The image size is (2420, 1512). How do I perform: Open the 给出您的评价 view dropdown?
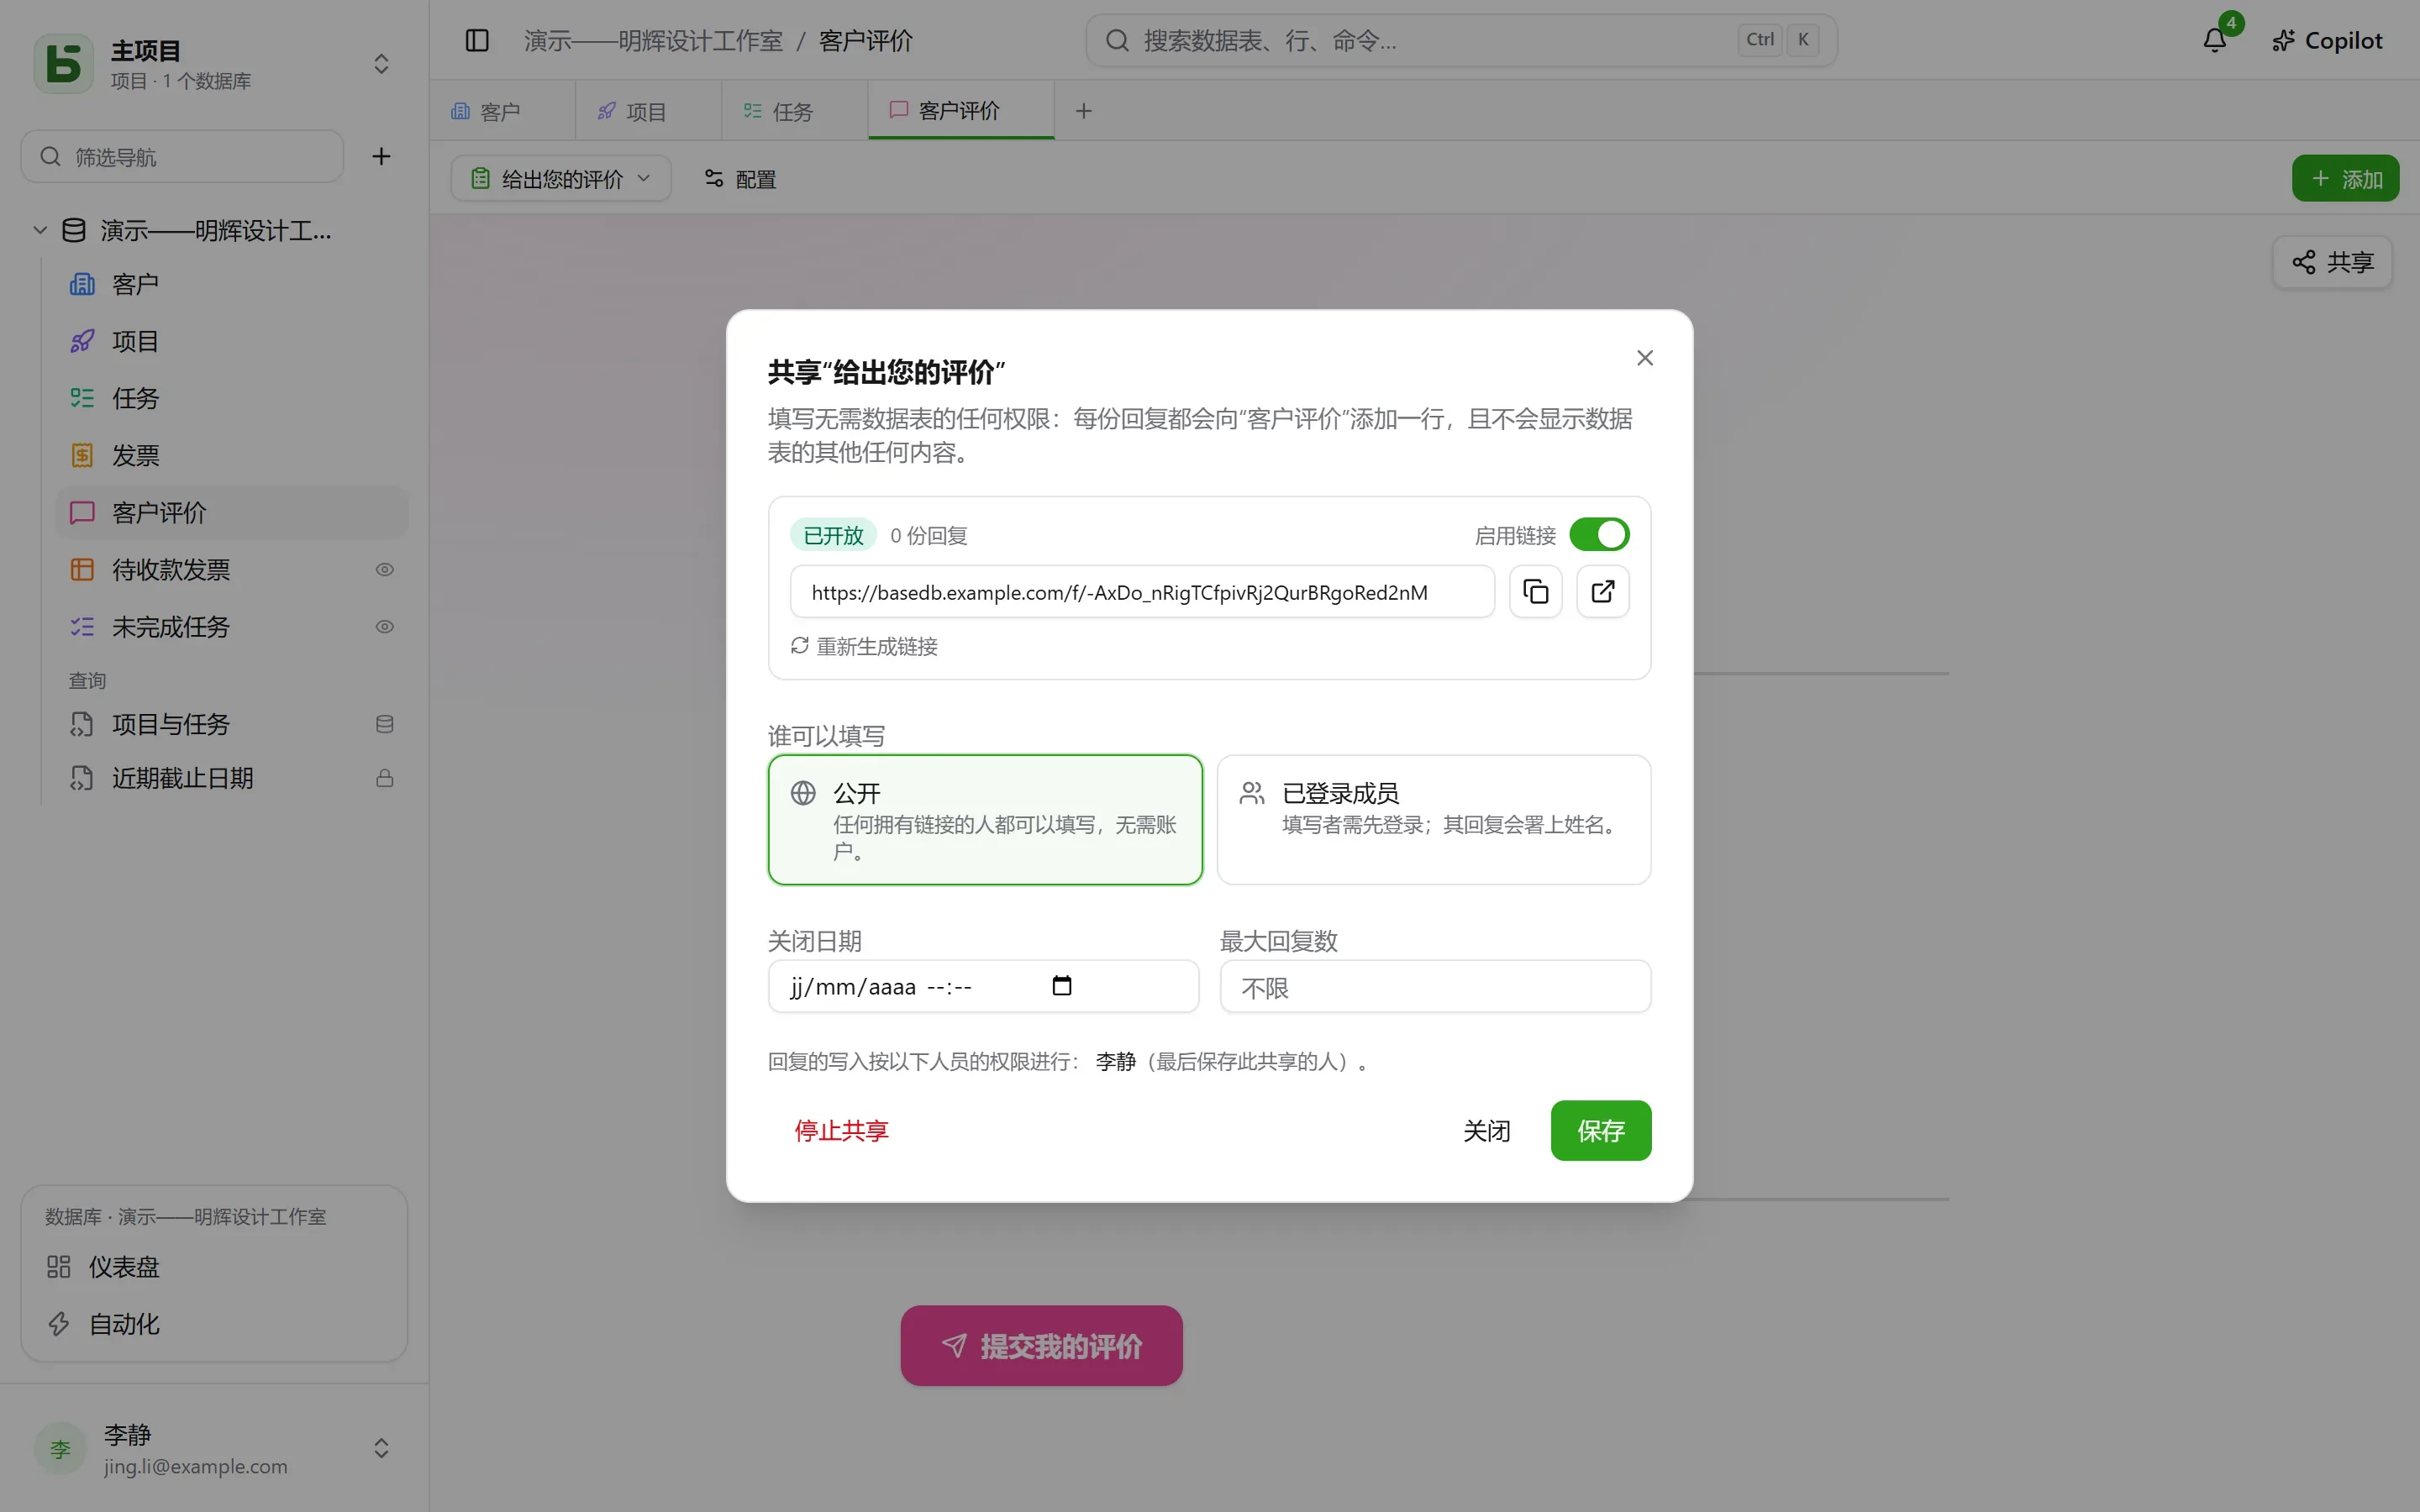[x=561, y=178]
